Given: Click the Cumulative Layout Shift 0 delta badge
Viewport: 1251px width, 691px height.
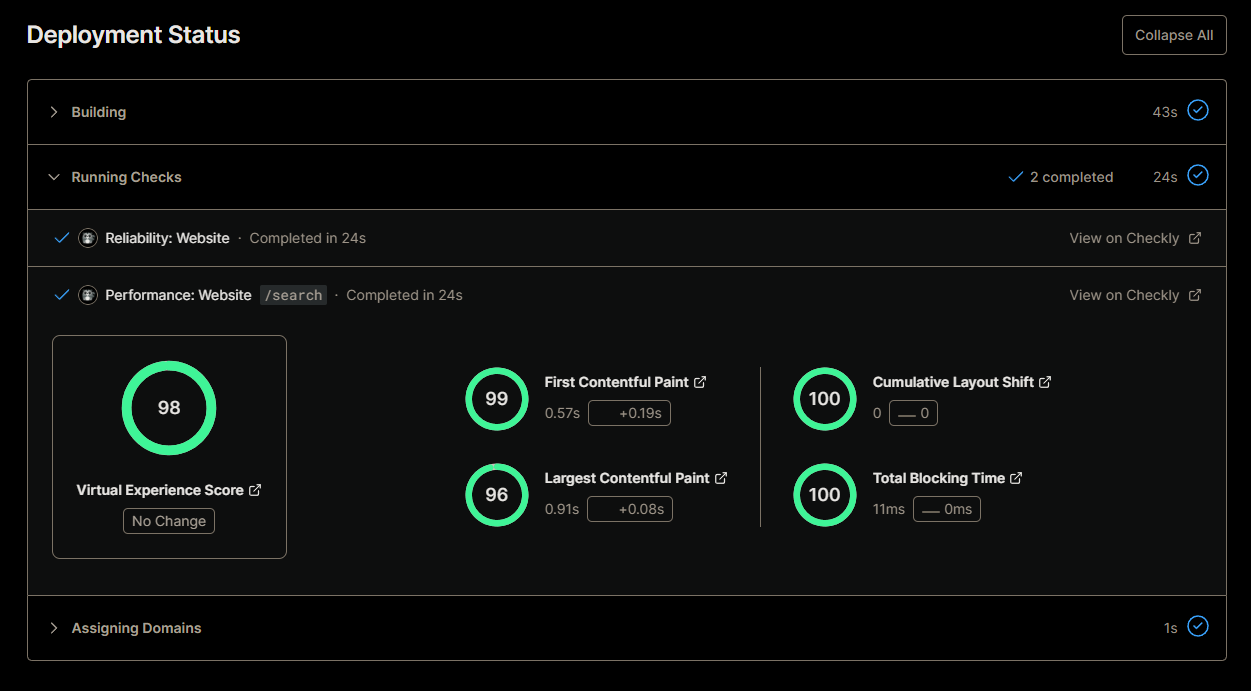Looking at the screenshot, I should (913, 413).
